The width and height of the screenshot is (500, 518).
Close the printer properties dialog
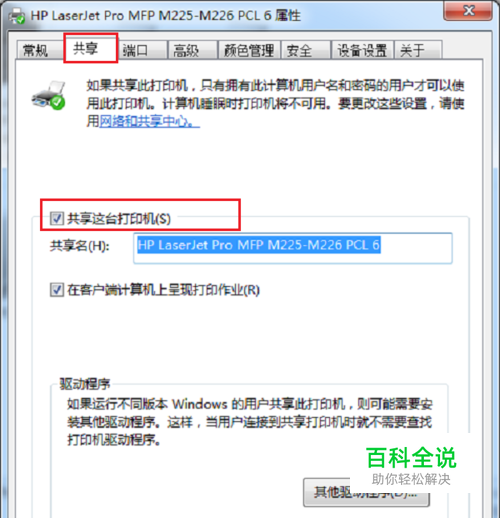468,11
